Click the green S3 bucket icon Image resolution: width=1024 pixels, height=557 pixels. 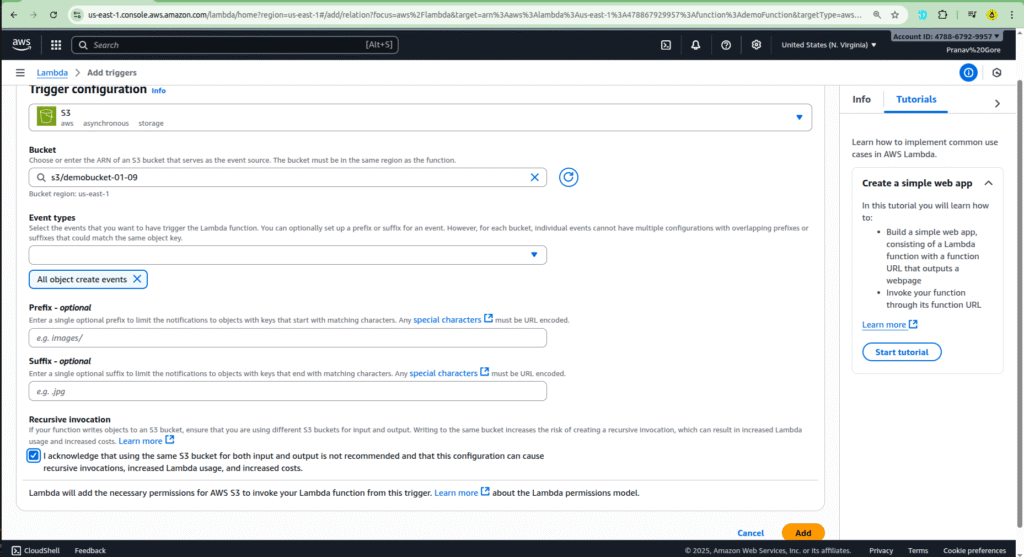46,116
